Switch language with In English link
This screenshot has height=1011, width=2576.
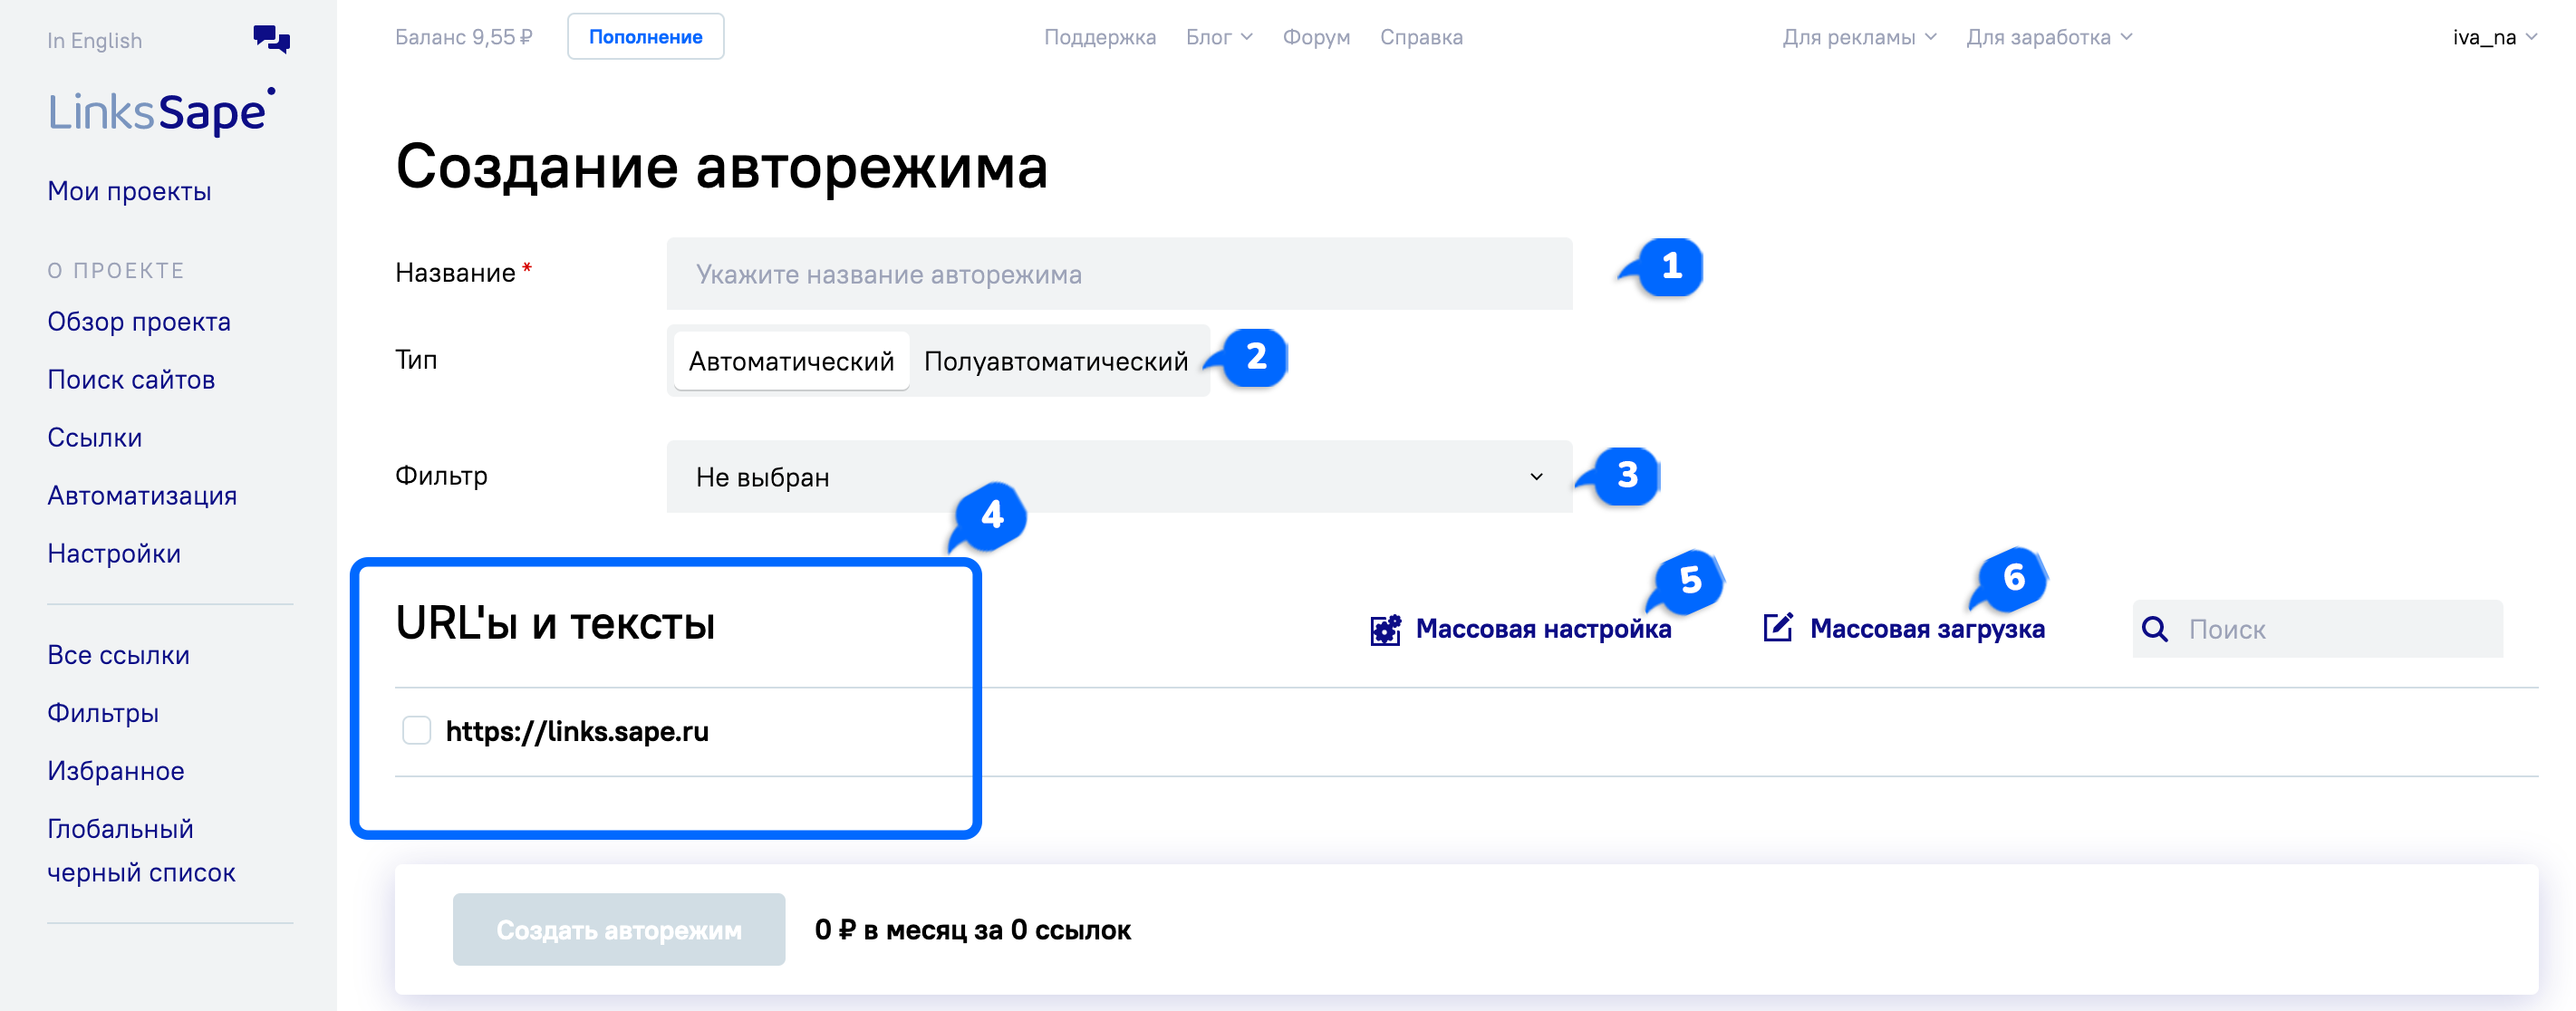pyautogui.click(x=95, y=40)
